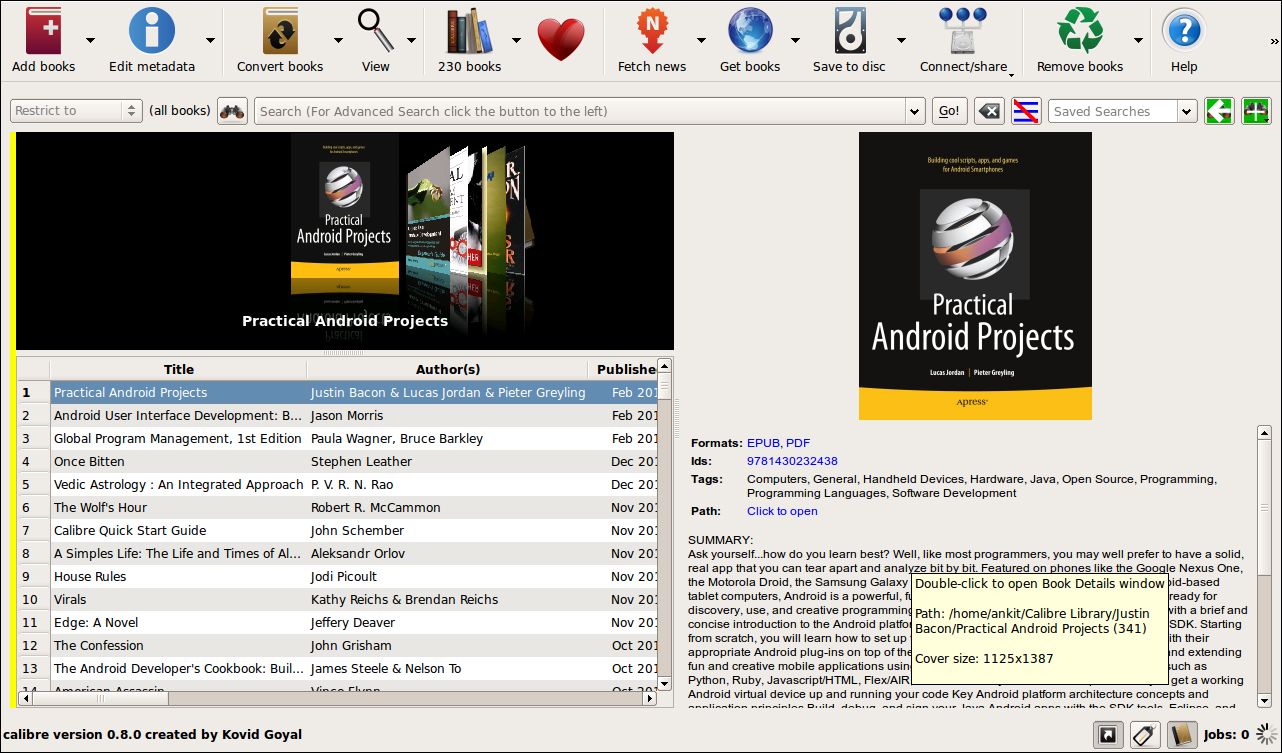Expand Add books dropdown arrow
The image size is (1282, 753).
[91, 41]
